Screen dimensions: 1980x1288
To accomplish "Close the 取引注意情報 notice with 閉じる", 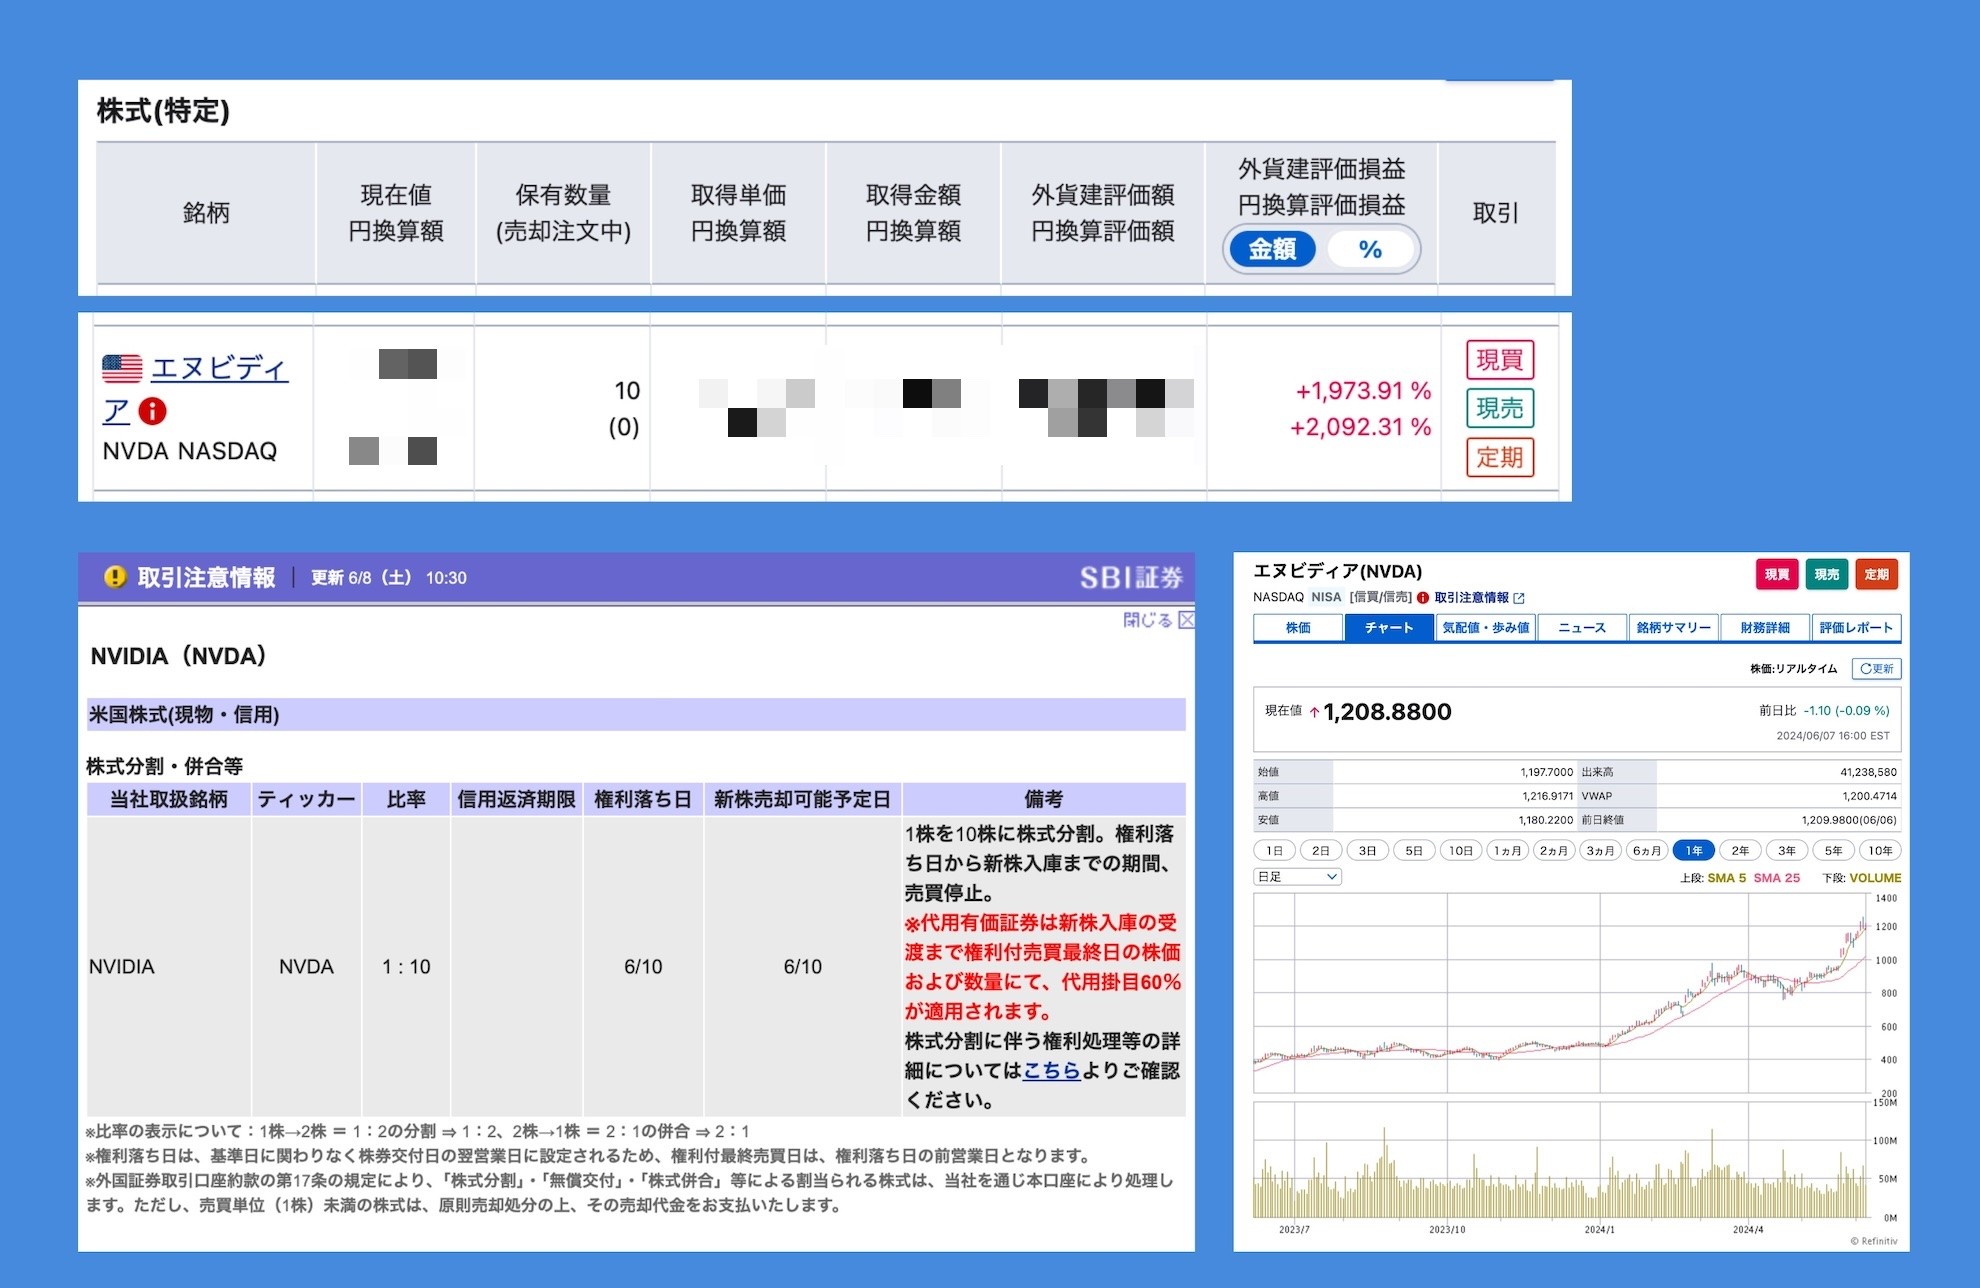I will [x=1158, y=620].
